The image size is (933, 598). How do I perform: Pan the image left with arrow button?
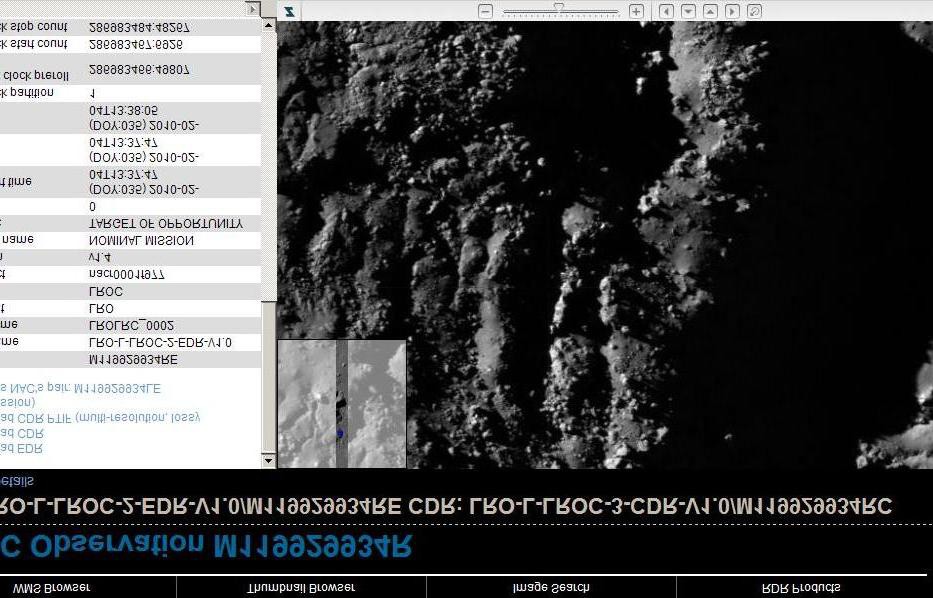click(x=667, y=11)
